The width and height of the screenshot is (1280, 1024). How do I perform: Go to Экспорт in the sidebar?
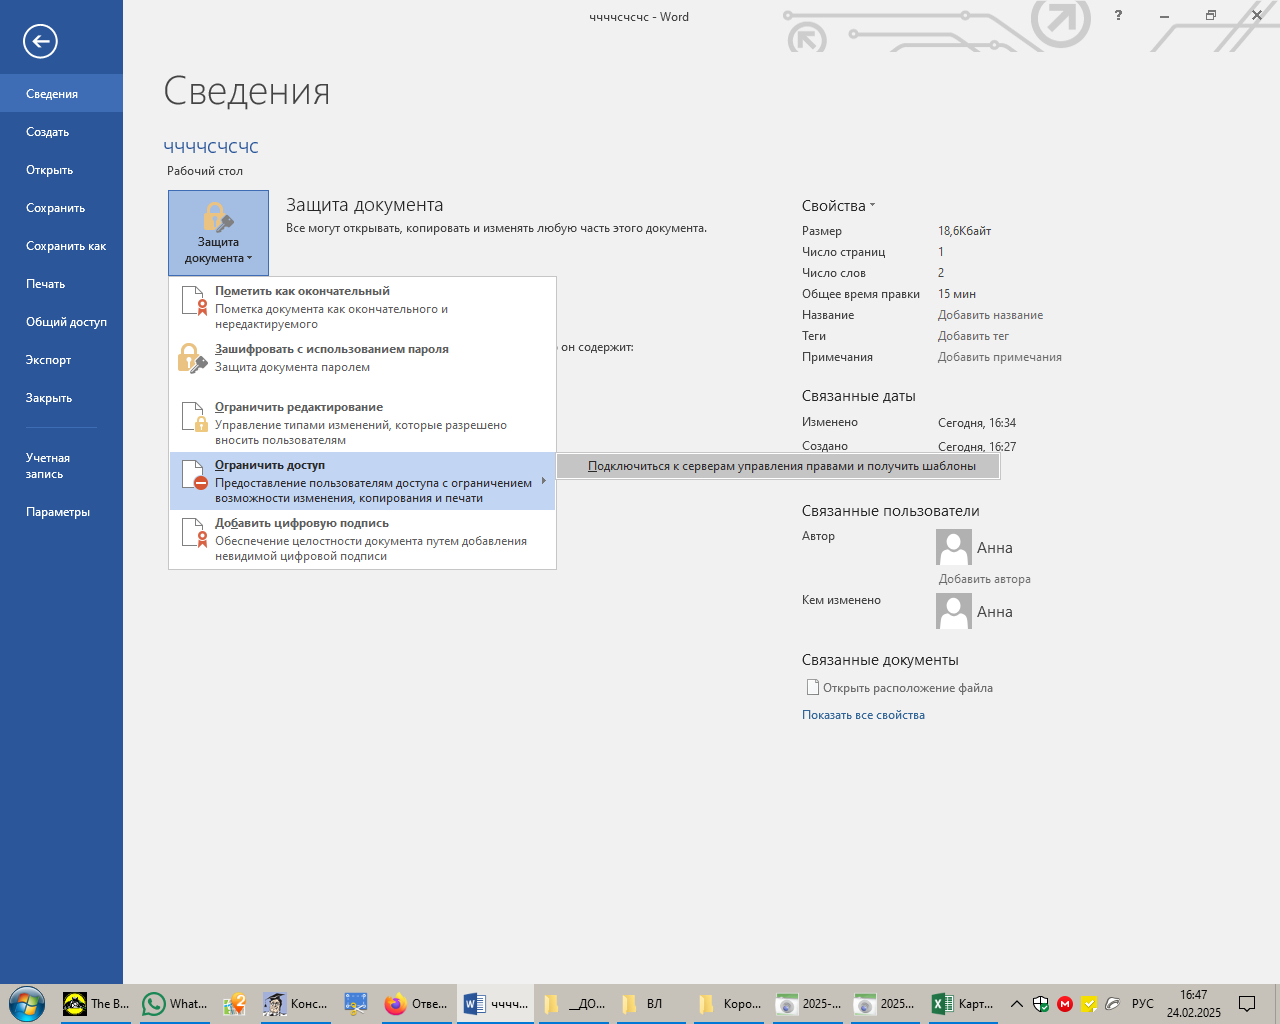click(61, 359)
